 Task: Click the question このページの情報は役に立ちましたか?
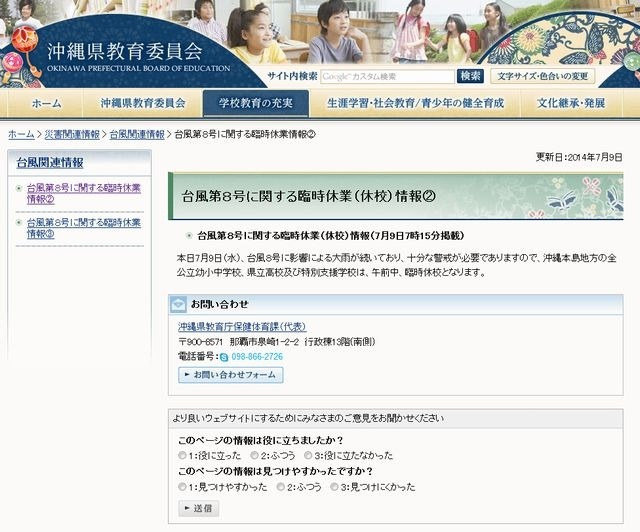click(x=261, y=441)
